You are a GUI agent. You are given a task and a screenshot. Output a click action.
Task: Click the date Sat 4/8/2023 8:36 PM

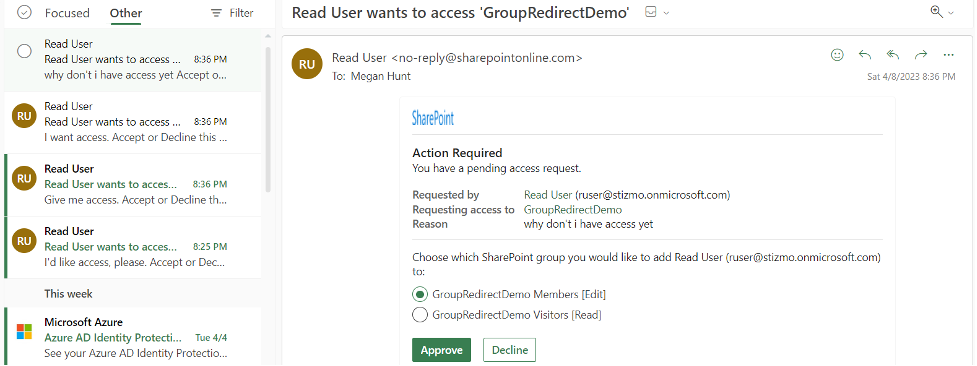tap(911, 77)
